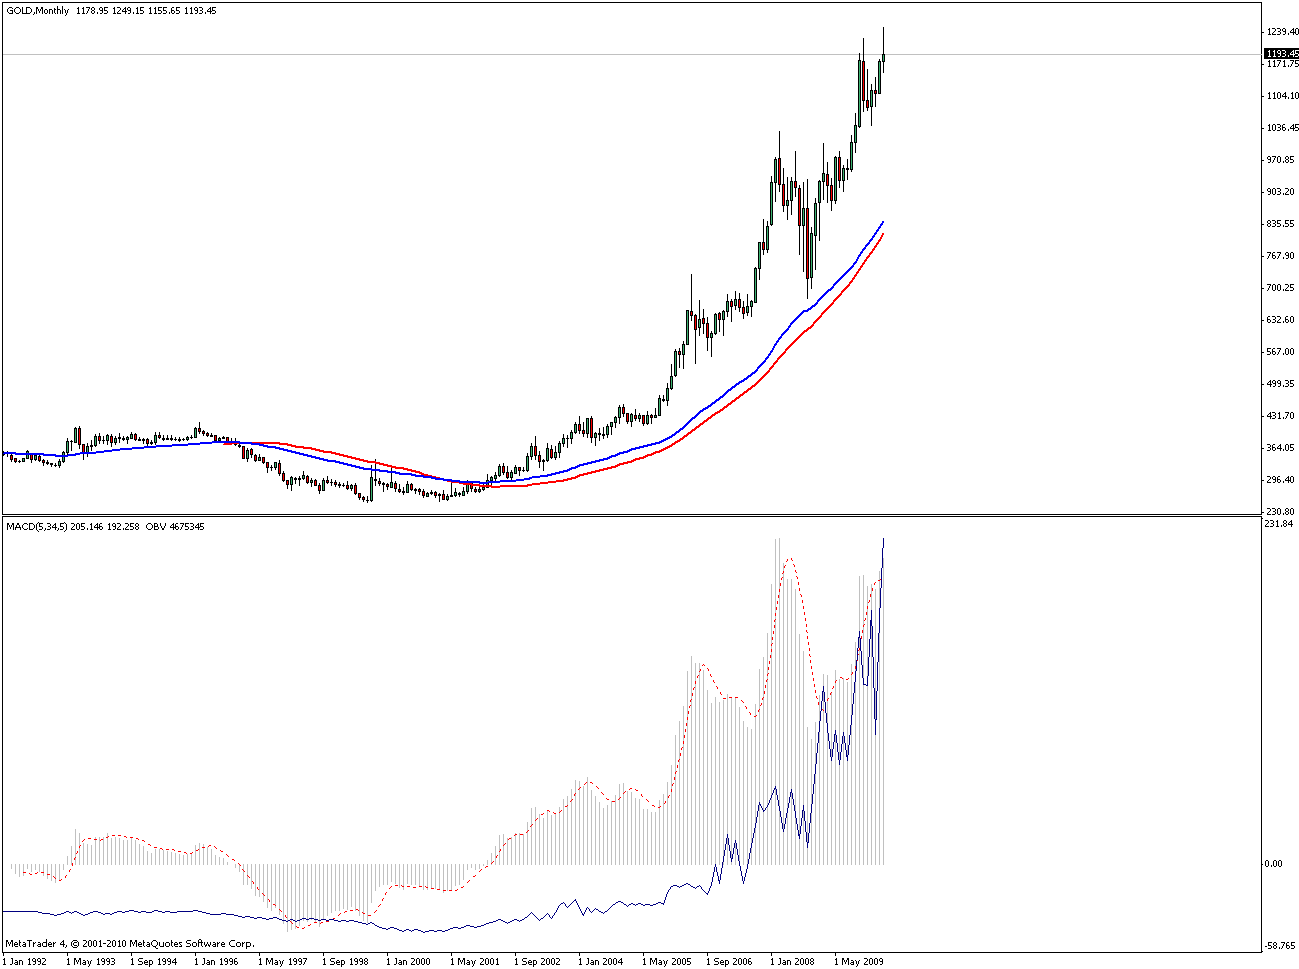Click the 0.00 indicator scale value
The width and height of the screenshot is (1299, 969).
coord(1274,864)
